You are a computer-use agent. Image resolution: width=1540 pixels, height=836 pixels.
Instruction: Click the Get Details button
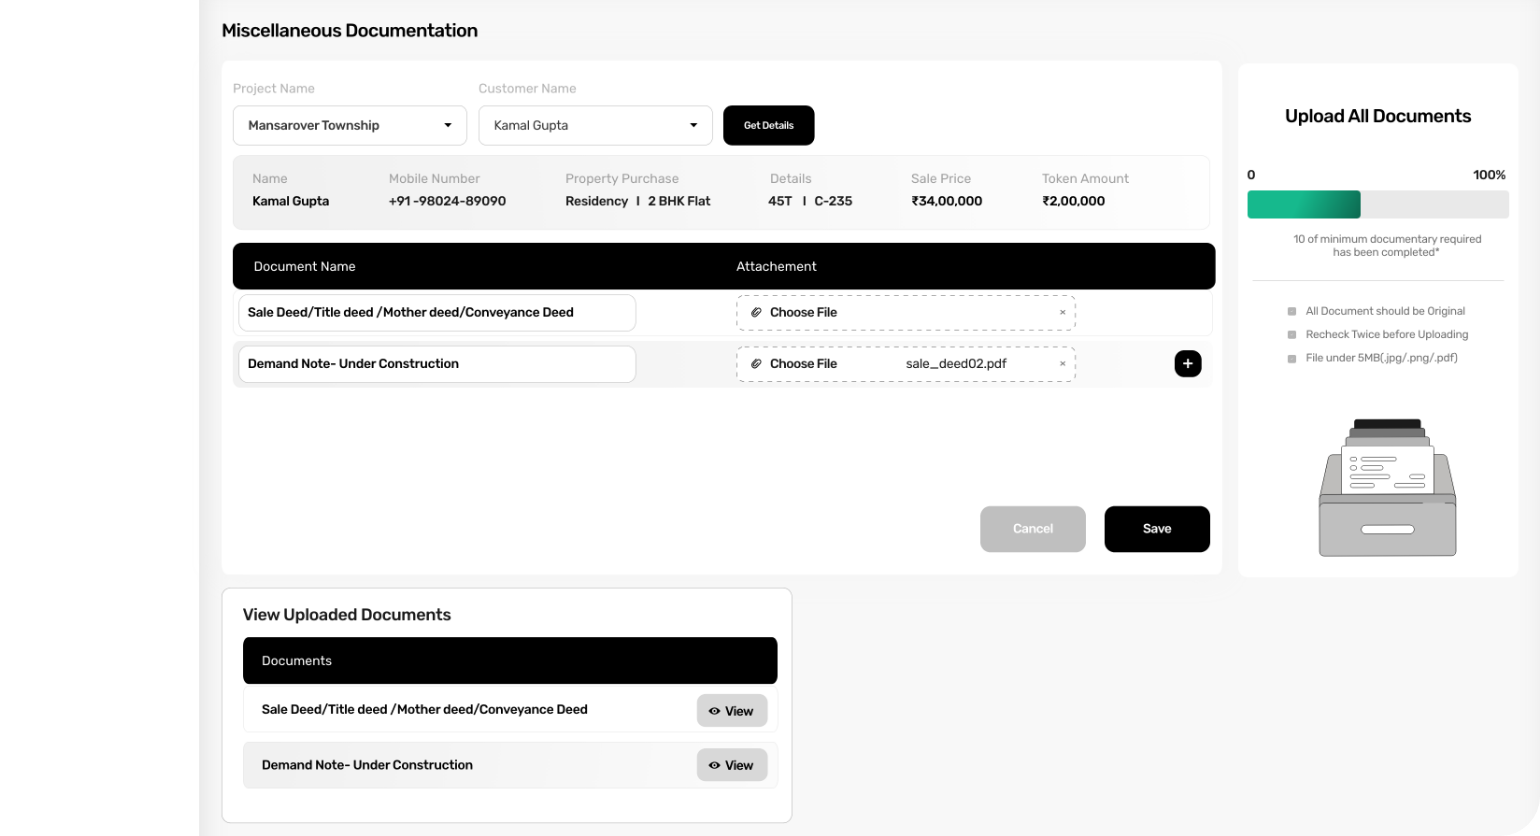tap(768, 125)
